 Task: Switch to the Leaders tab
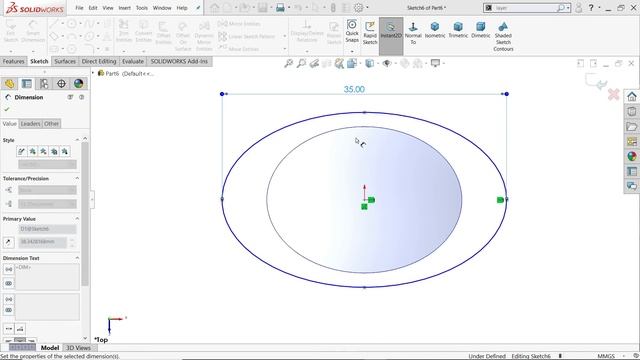pos(30,124)
